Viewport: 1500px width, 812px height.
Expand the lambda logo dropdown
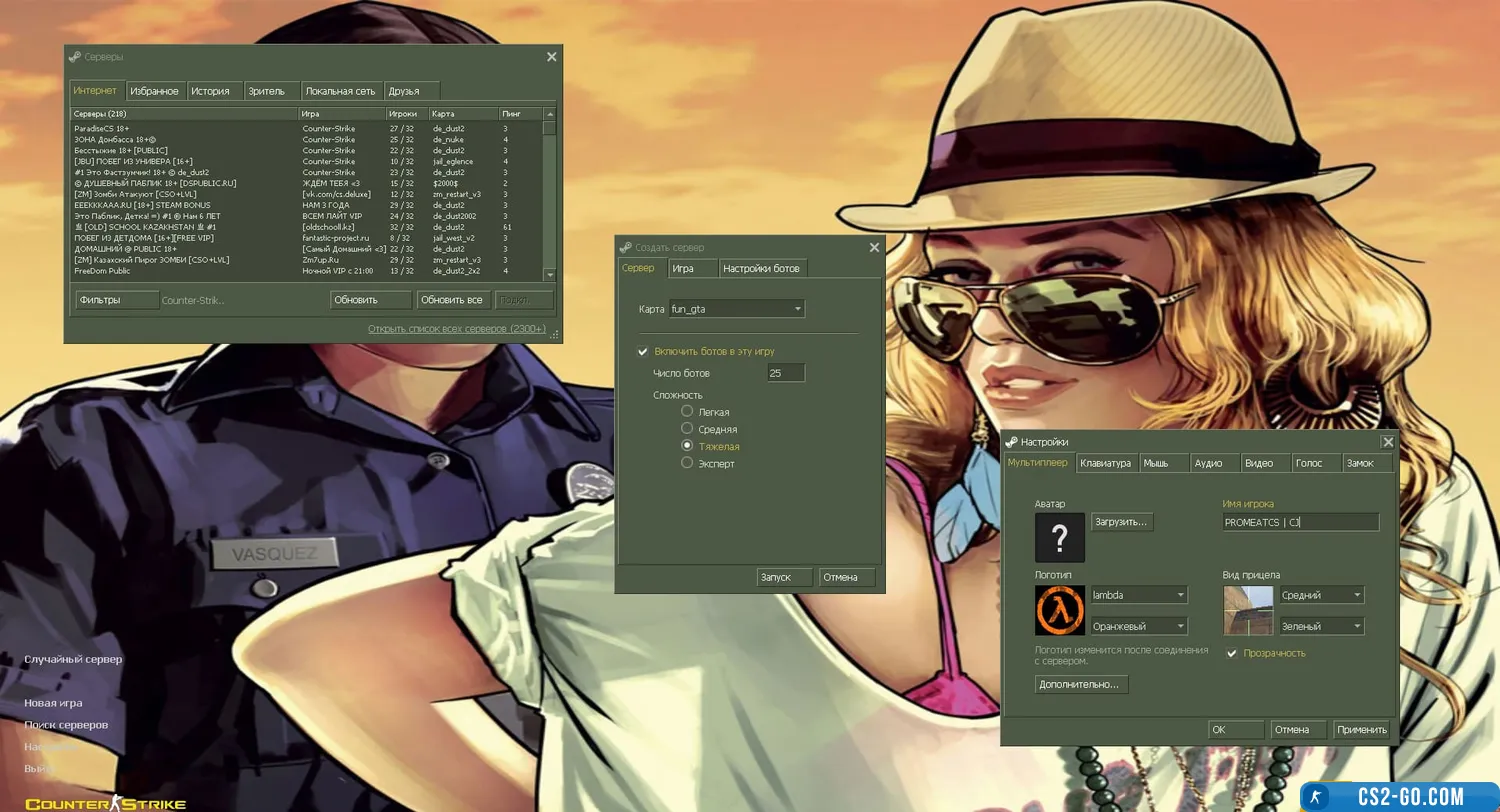pos(1139,595)
